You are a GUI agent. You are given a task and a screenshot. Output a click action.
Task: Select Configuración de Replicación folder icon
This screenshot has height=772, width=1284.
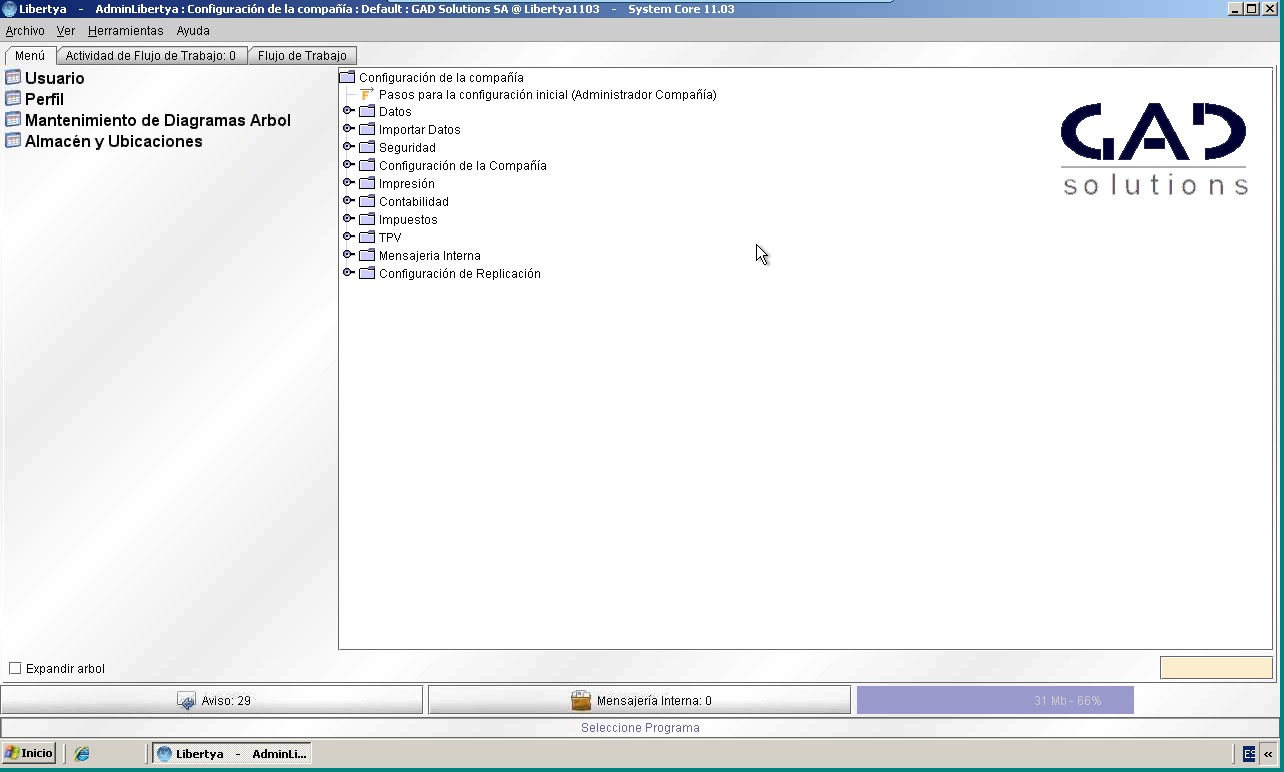(x=367, y=274)
